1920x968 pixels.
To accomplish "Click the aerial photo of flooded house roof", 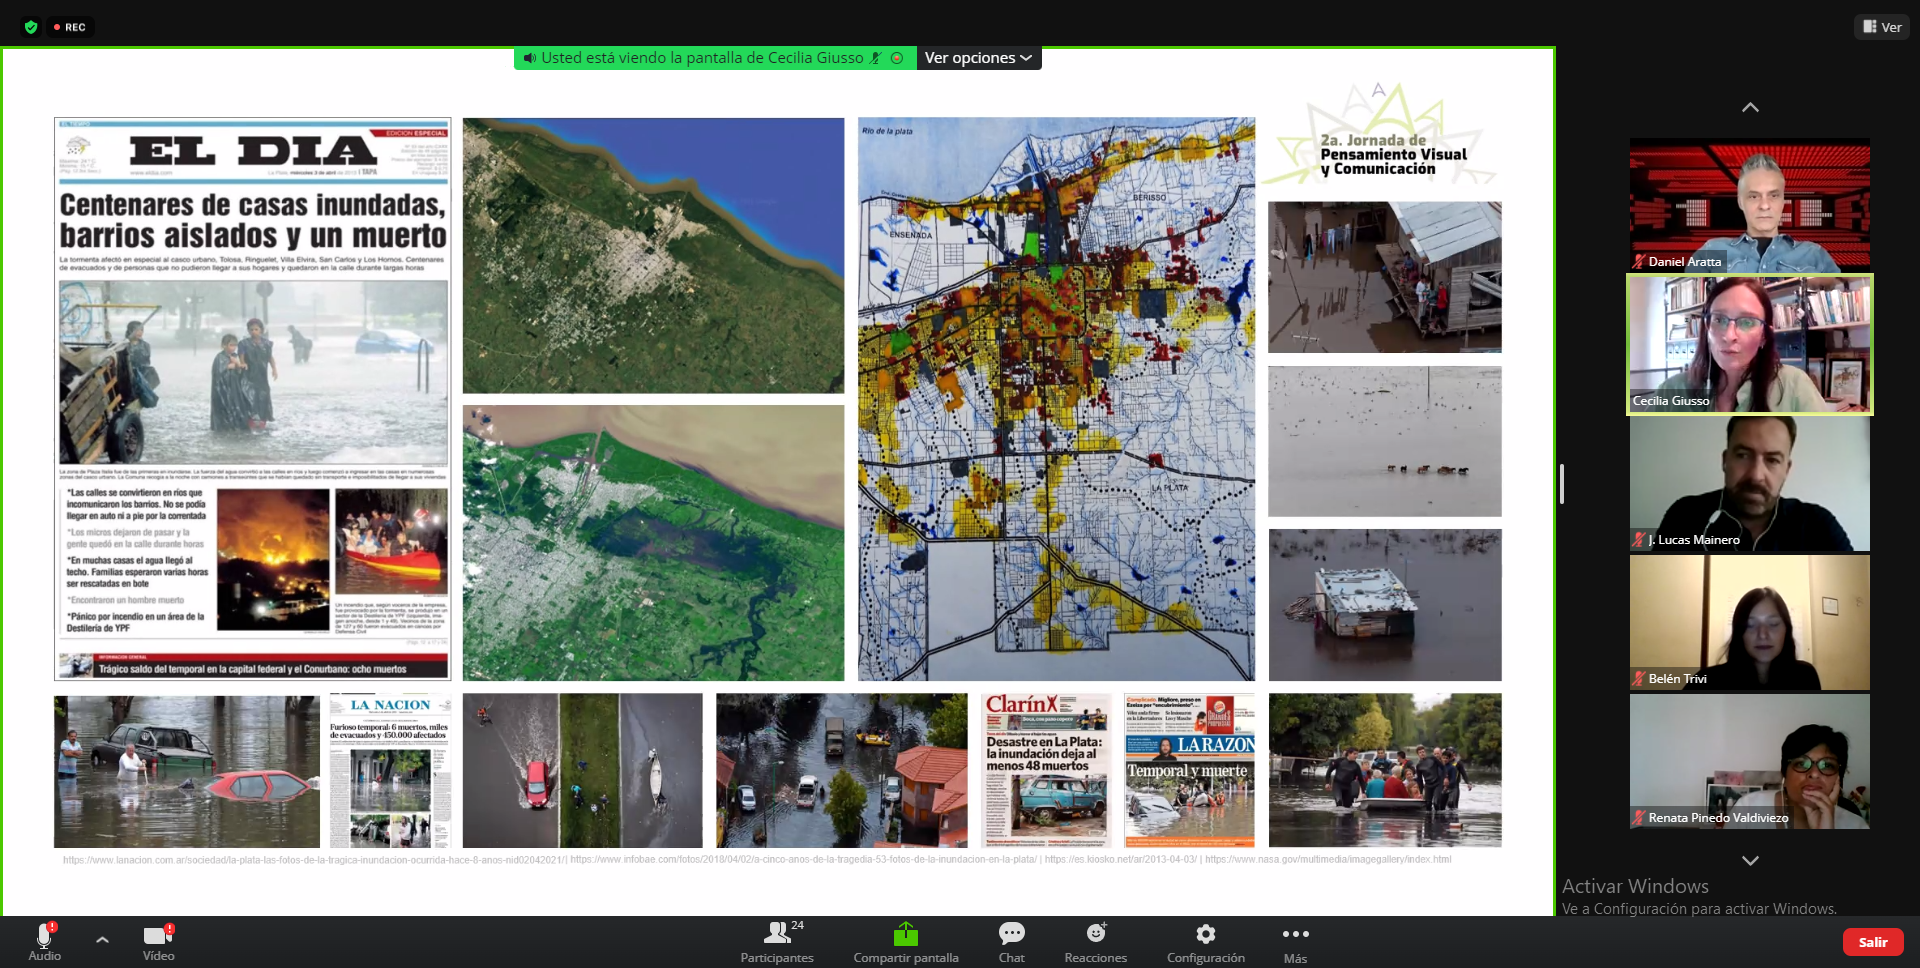I will pyautogui.click(x=1385, y=605).
